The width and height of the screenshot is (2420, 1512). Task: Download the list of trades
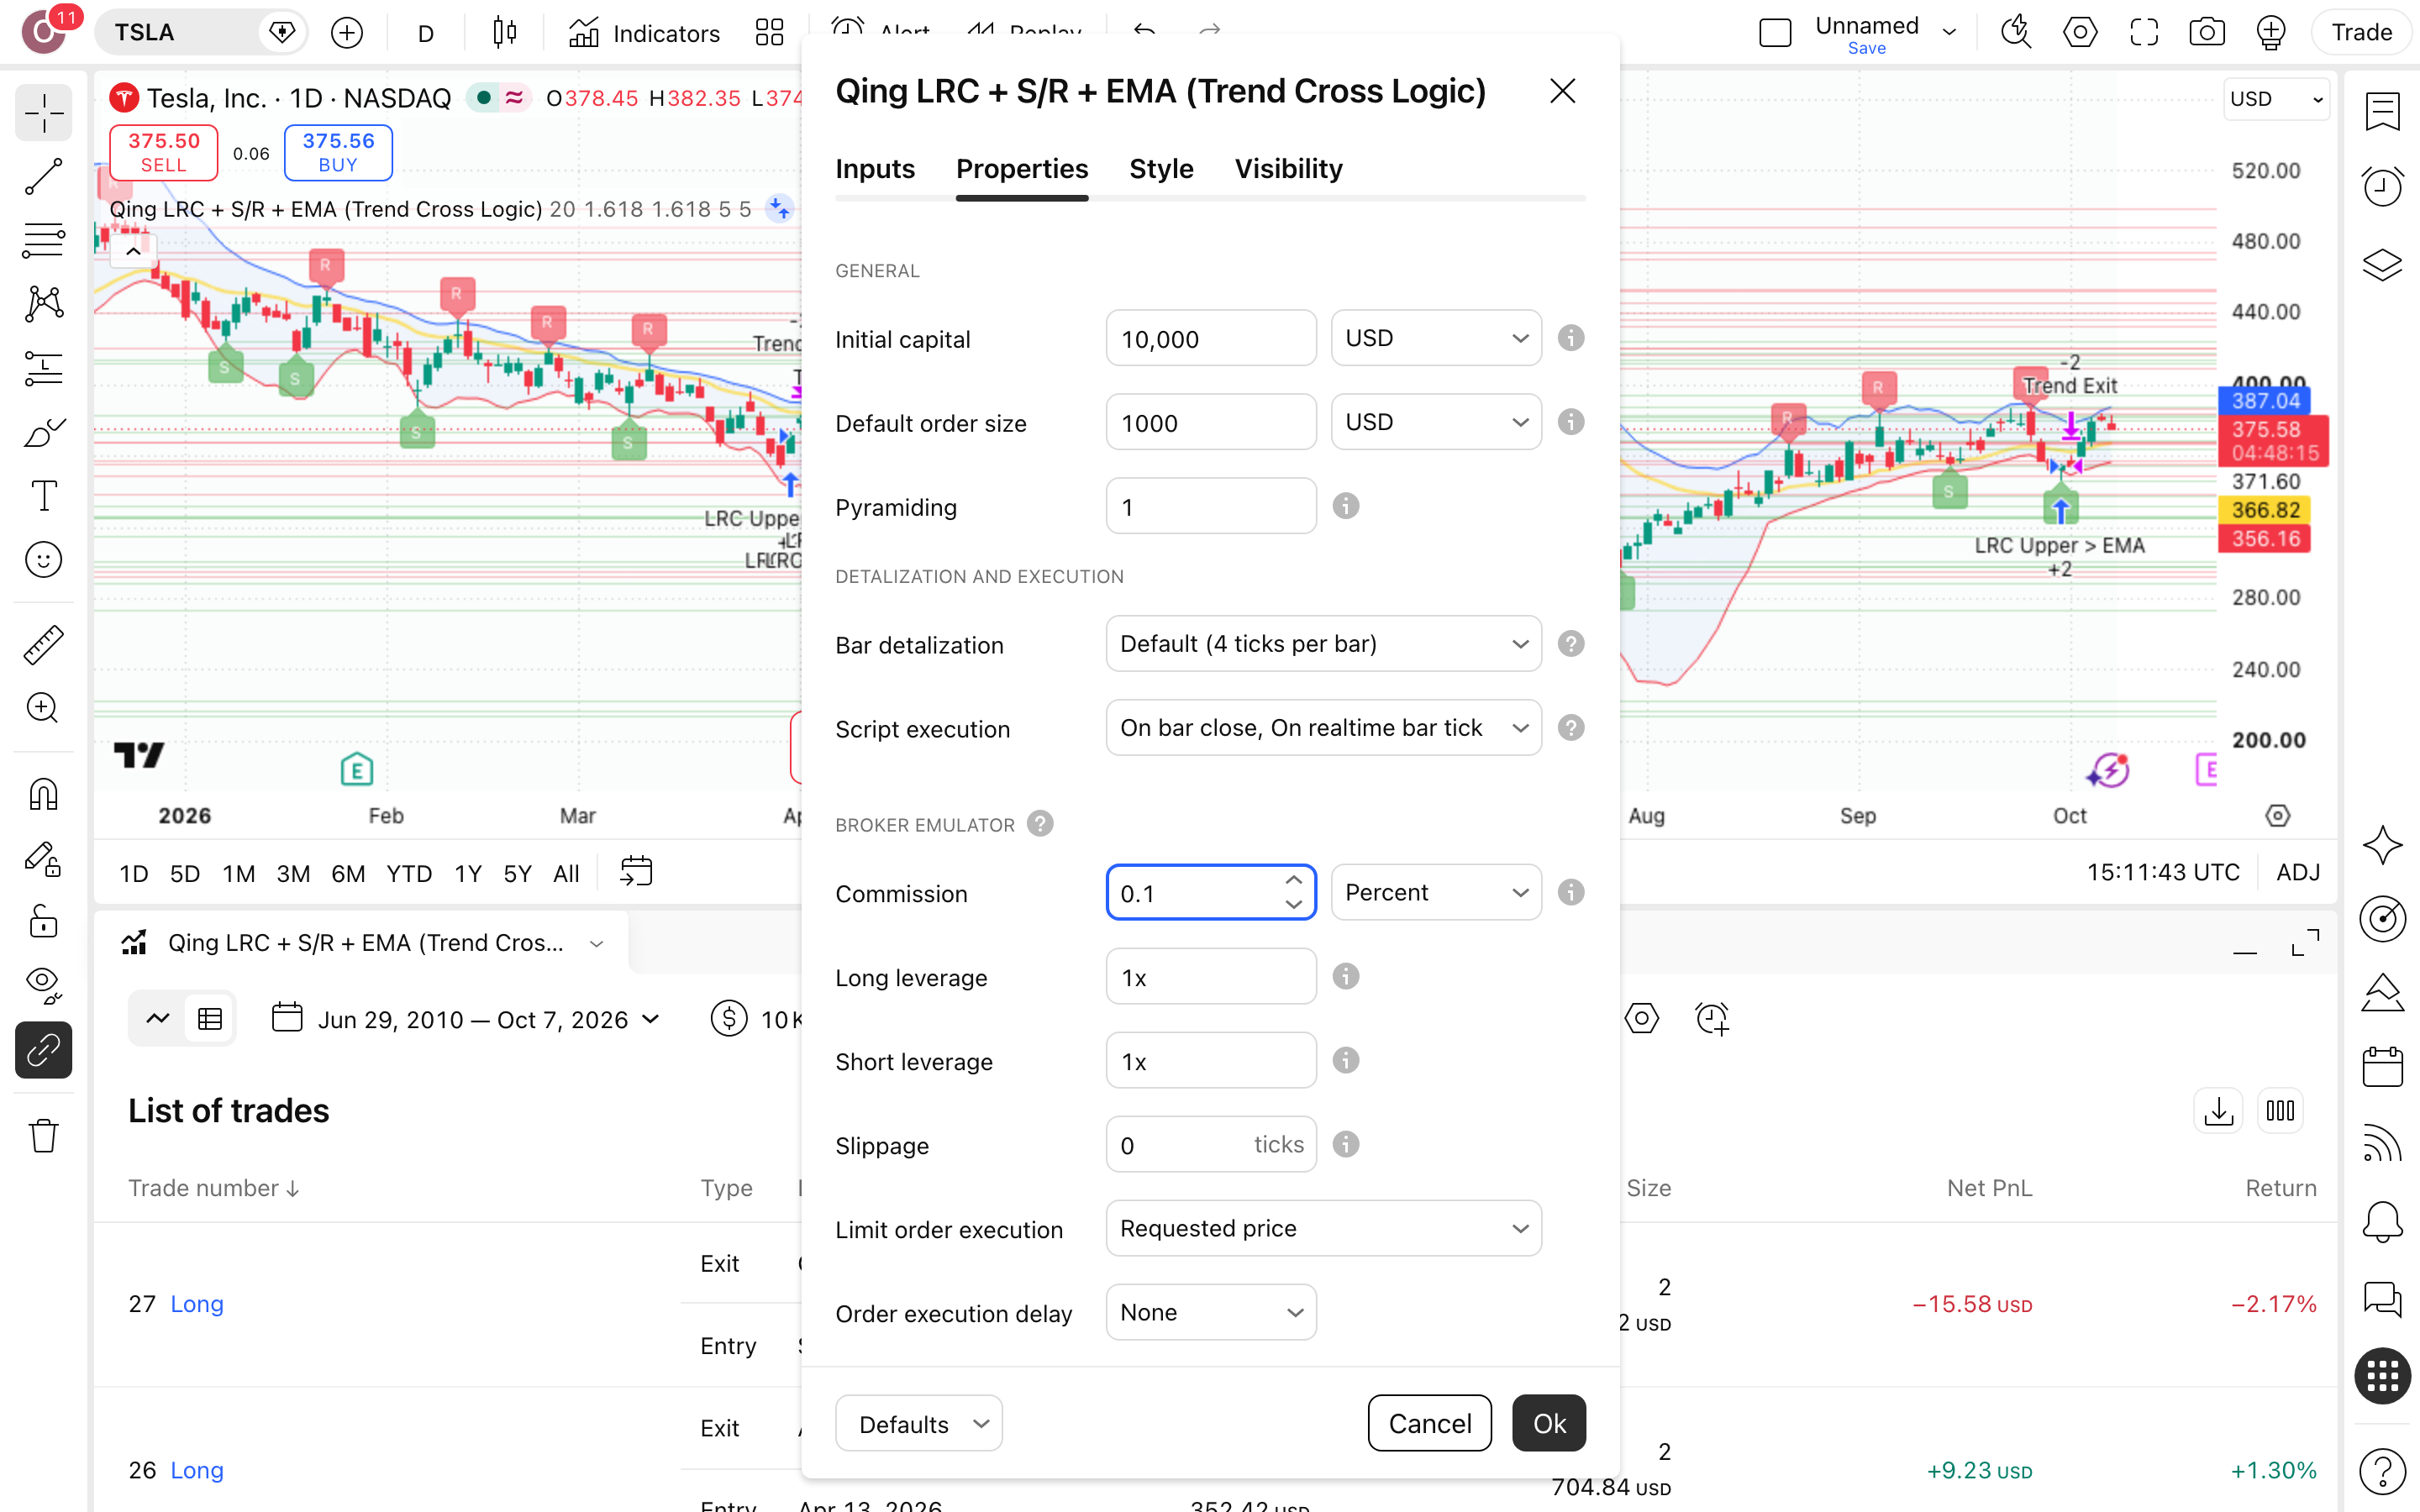pyautogui.click(x=2218, y=1111)
